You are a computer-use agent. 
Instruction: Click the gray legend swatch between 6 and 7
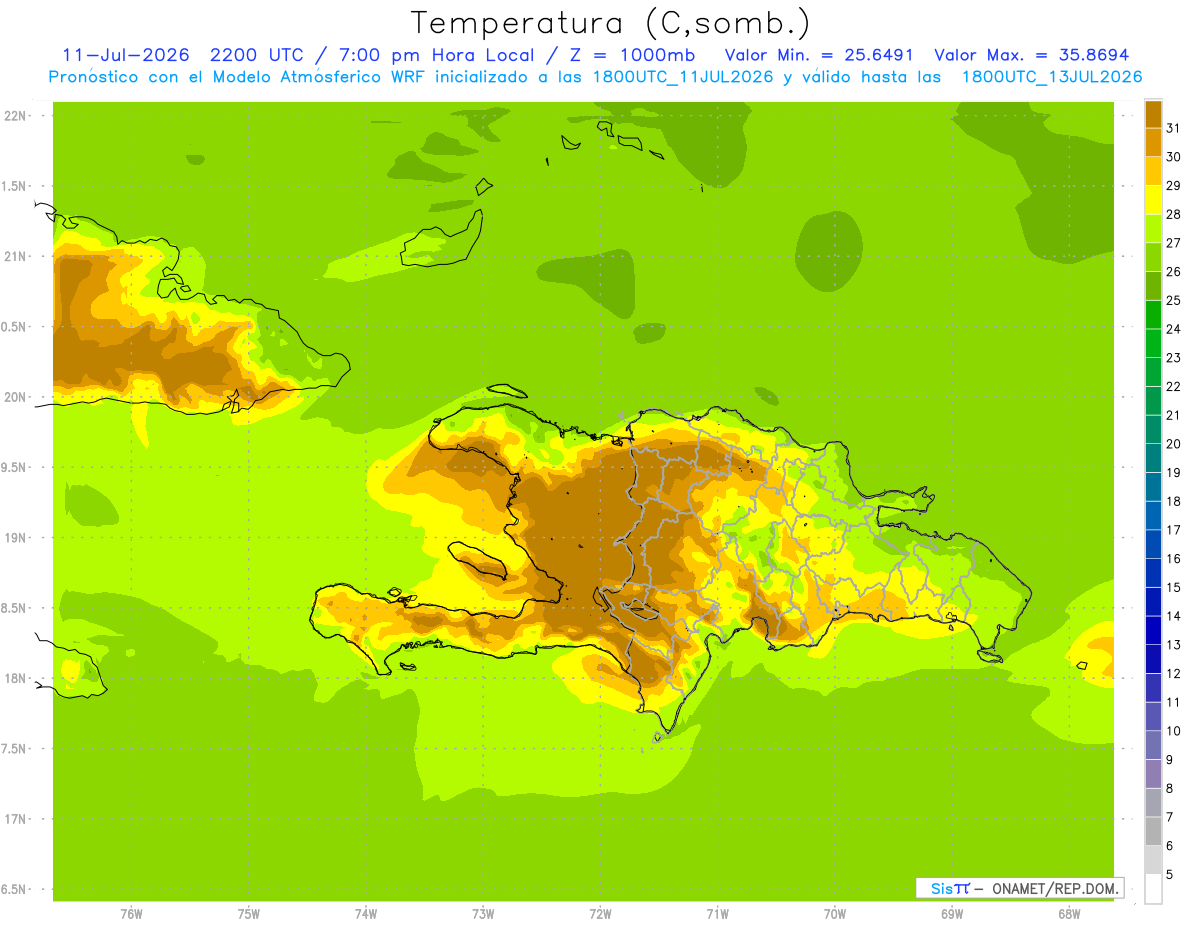[1153, 831]
